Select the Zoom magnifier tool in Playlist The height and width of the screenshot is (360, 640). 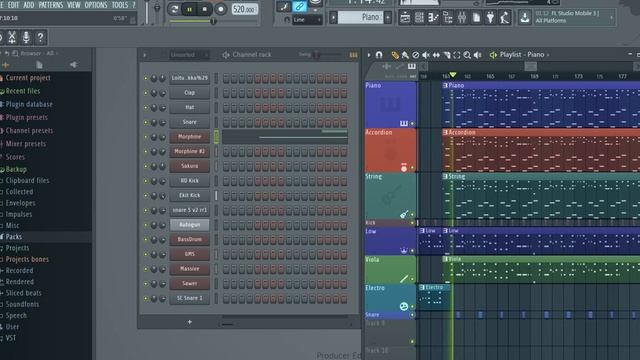coord(467,55)
